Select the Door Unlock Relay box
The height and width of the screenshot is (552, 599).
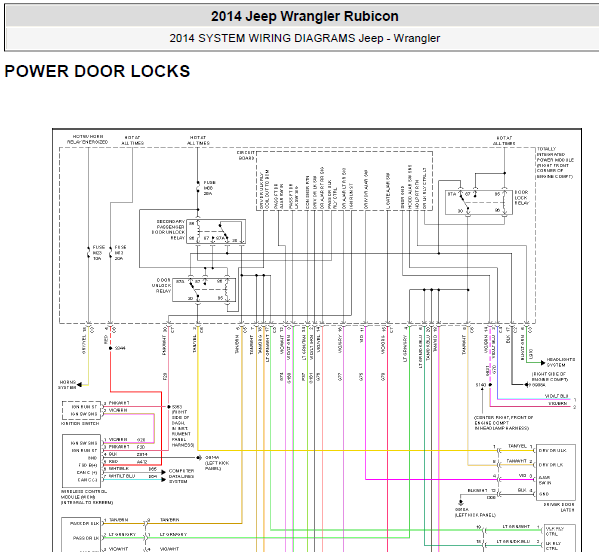click(x=204, y=290)
